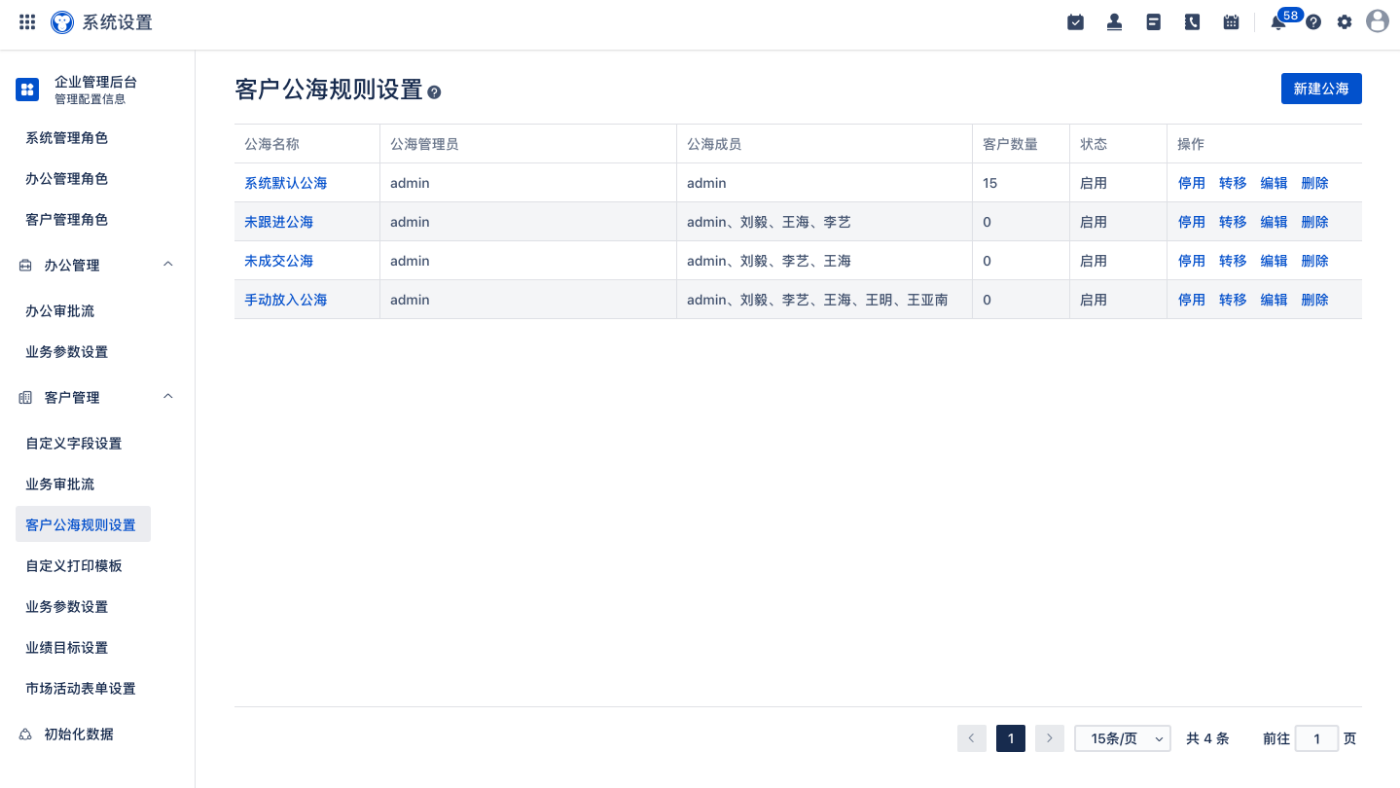1400x788 pixels.
Task: Open the app grid launcher icon
Action: [x=27, y=22]
